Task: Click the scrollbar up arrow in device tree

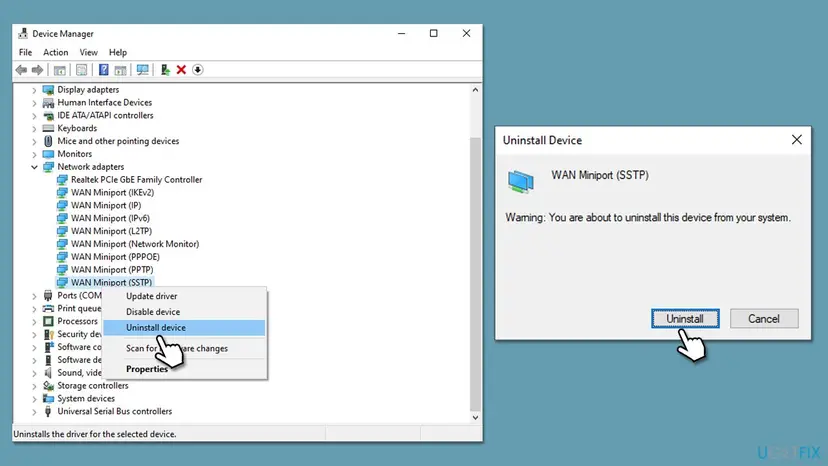Action: pos(475,90)
